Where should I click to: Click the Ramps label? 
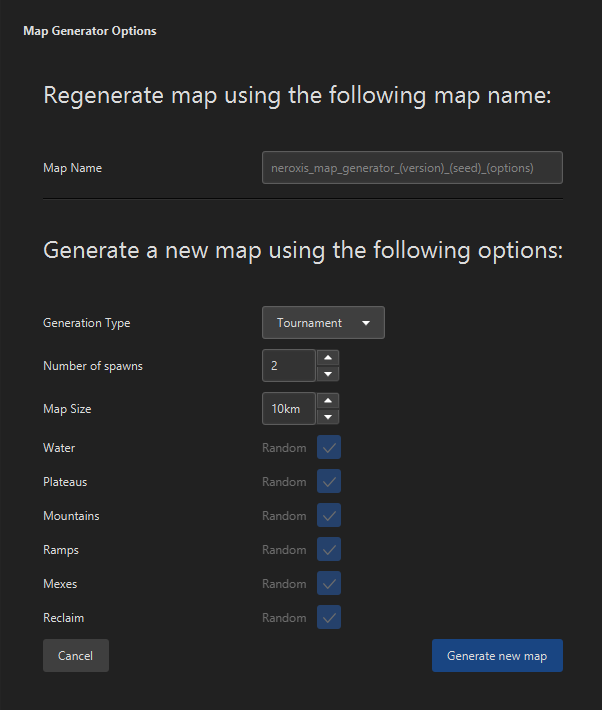click(61, 550)
